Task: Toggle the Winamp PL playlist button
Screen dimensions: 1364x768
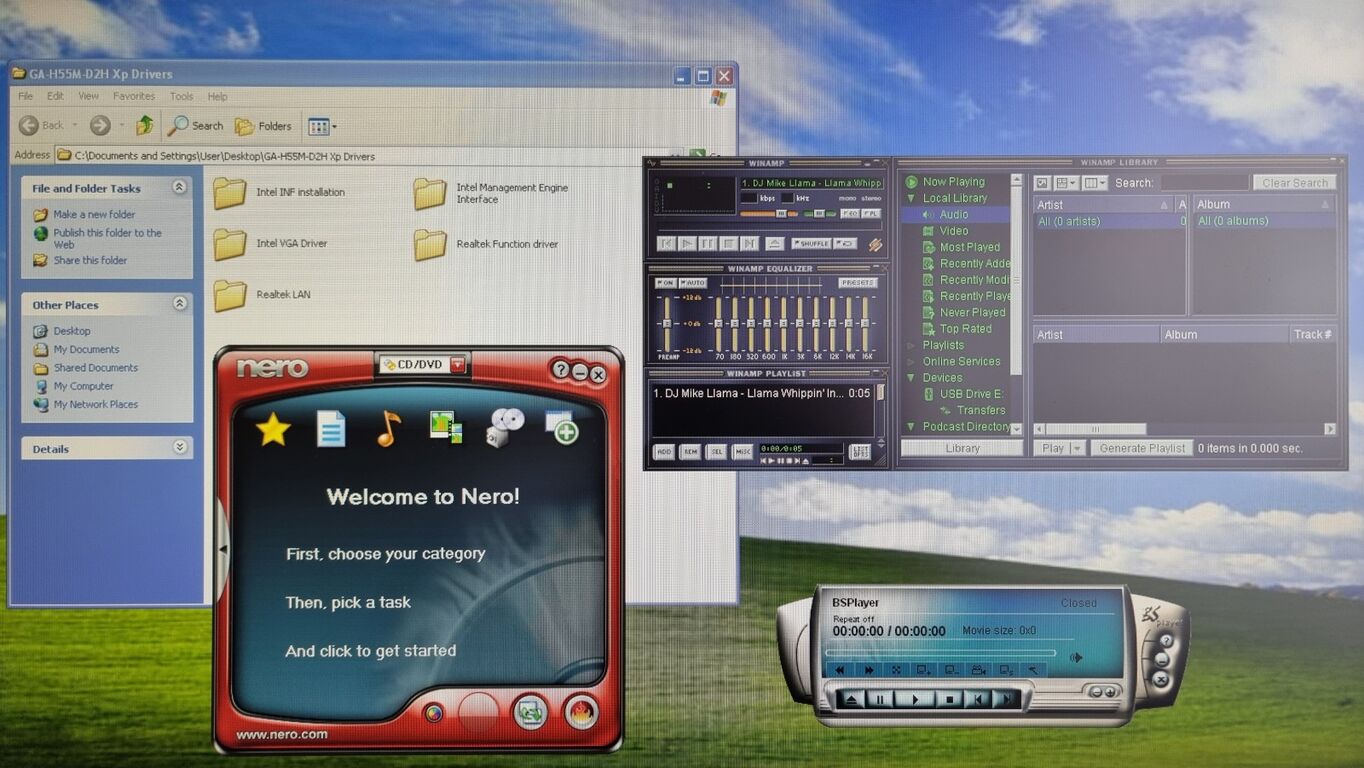Action: point(872,214)
